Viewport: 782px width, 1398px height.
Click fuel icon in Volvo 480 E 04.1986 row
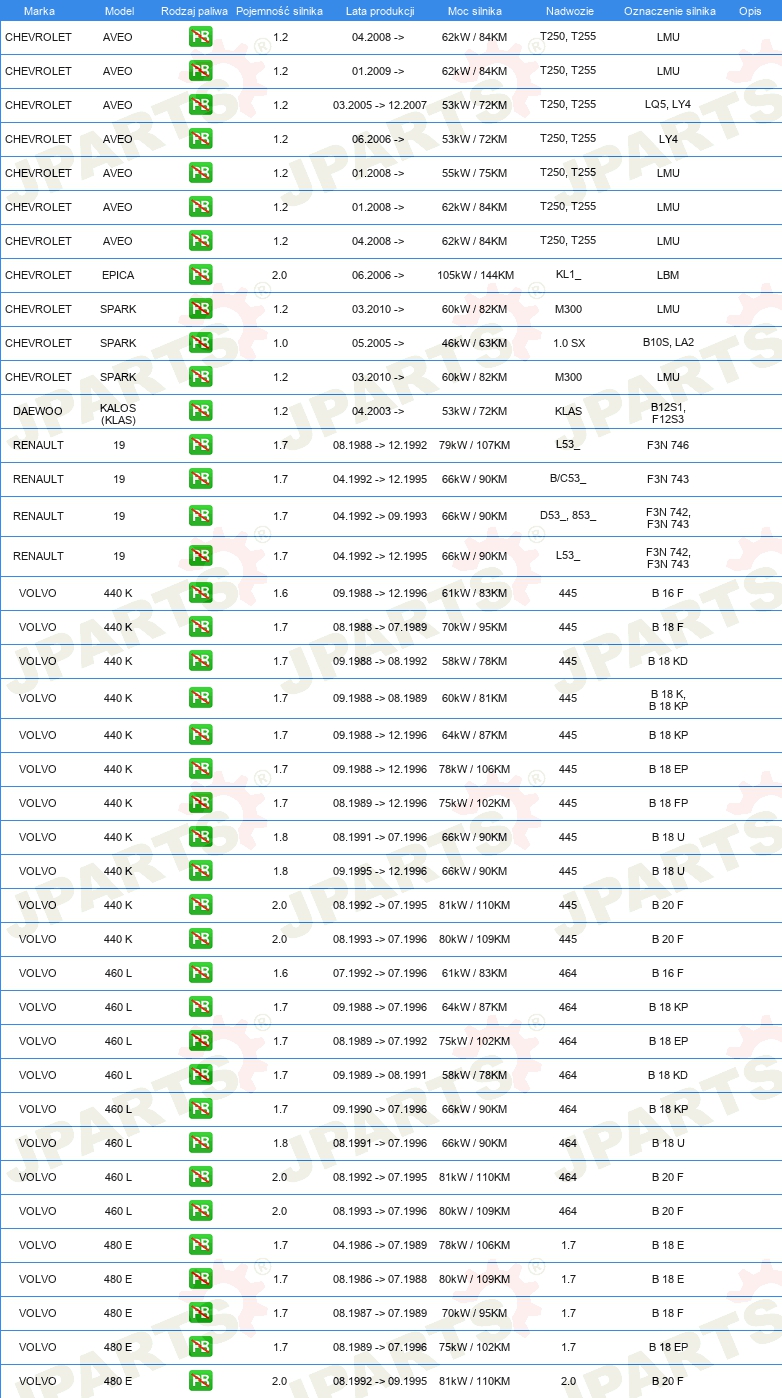pyautogui.click(x=200, y=1245)
